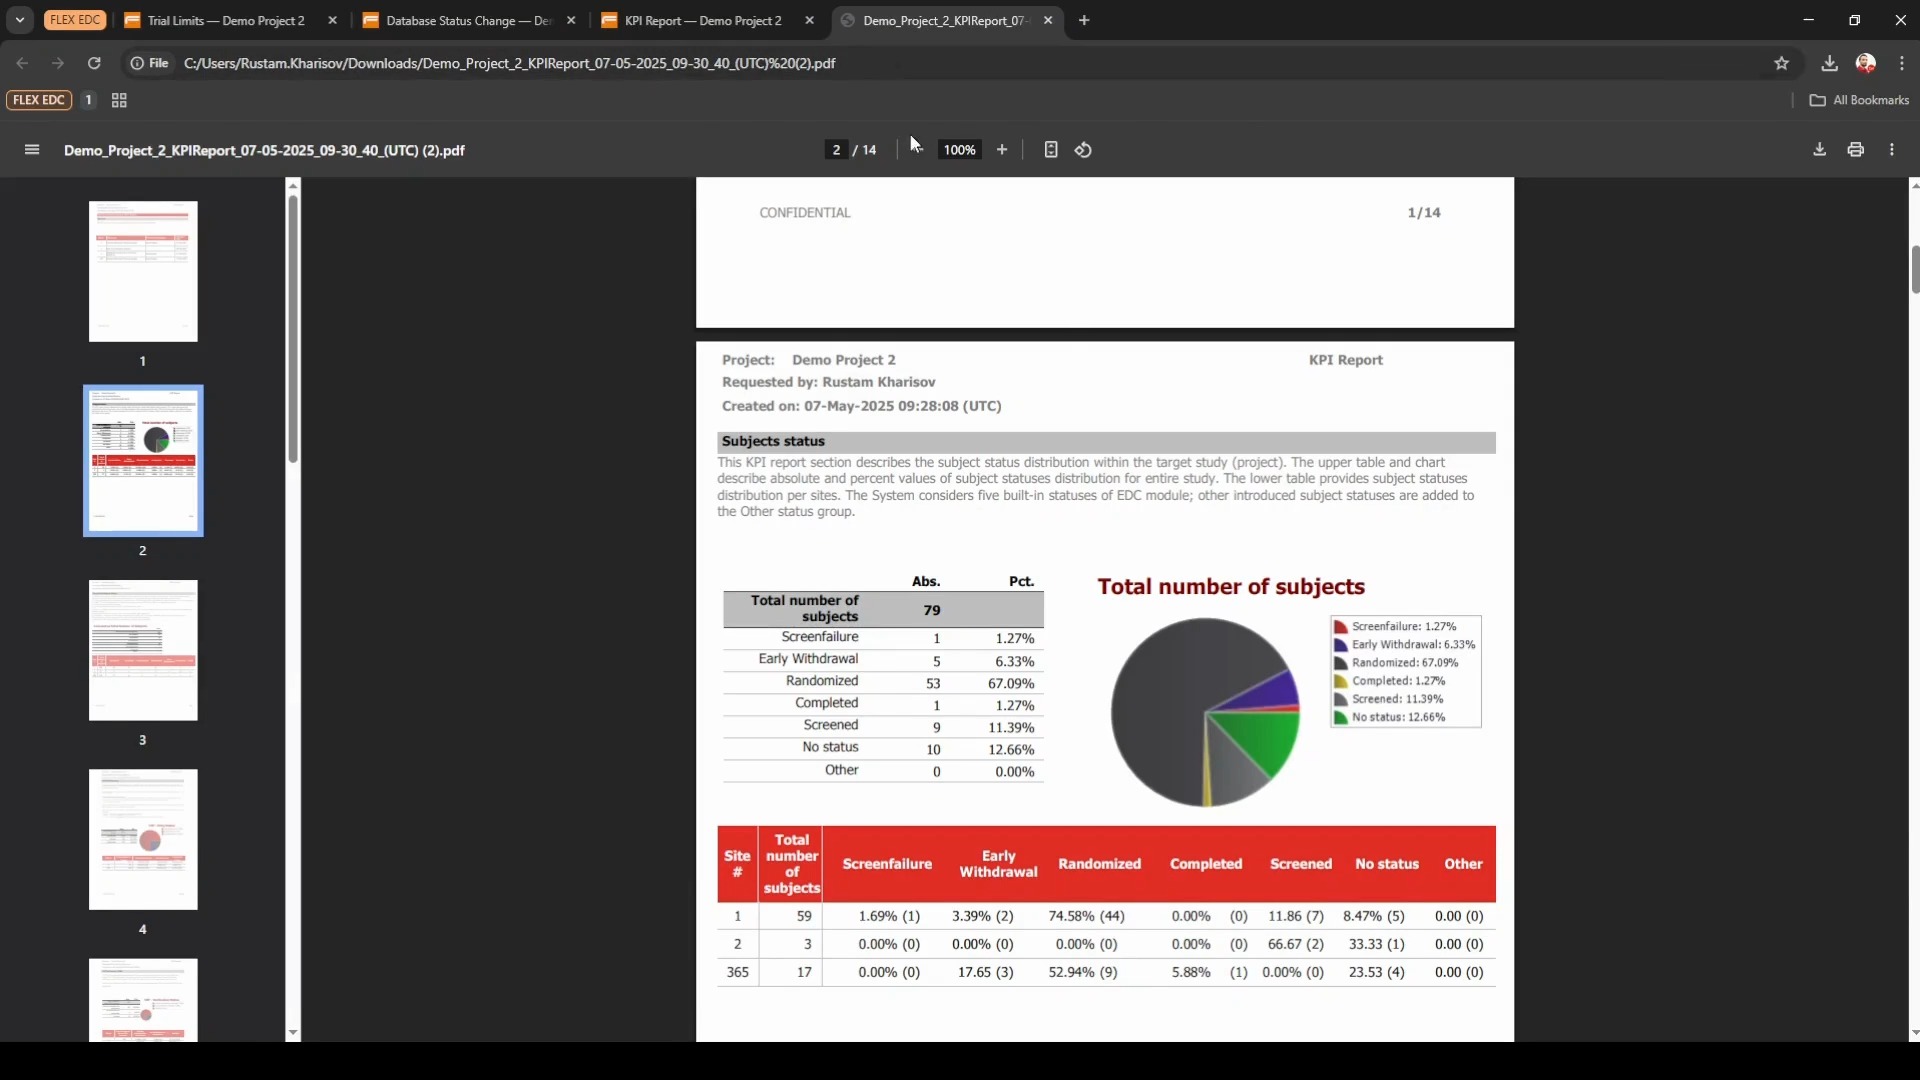This screenshot has height=1080, width=1920.
Task: Open PDF viewer more actions menu
Action: click(x=1892, y=150)
